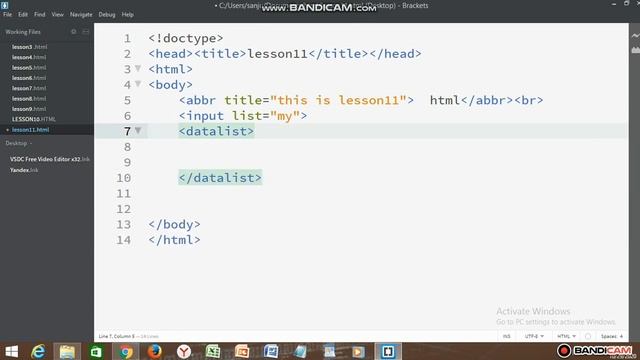This screenshot has width=640, height=360.
Task: Open lesson8.html in working files
Action: click(29, 98)
